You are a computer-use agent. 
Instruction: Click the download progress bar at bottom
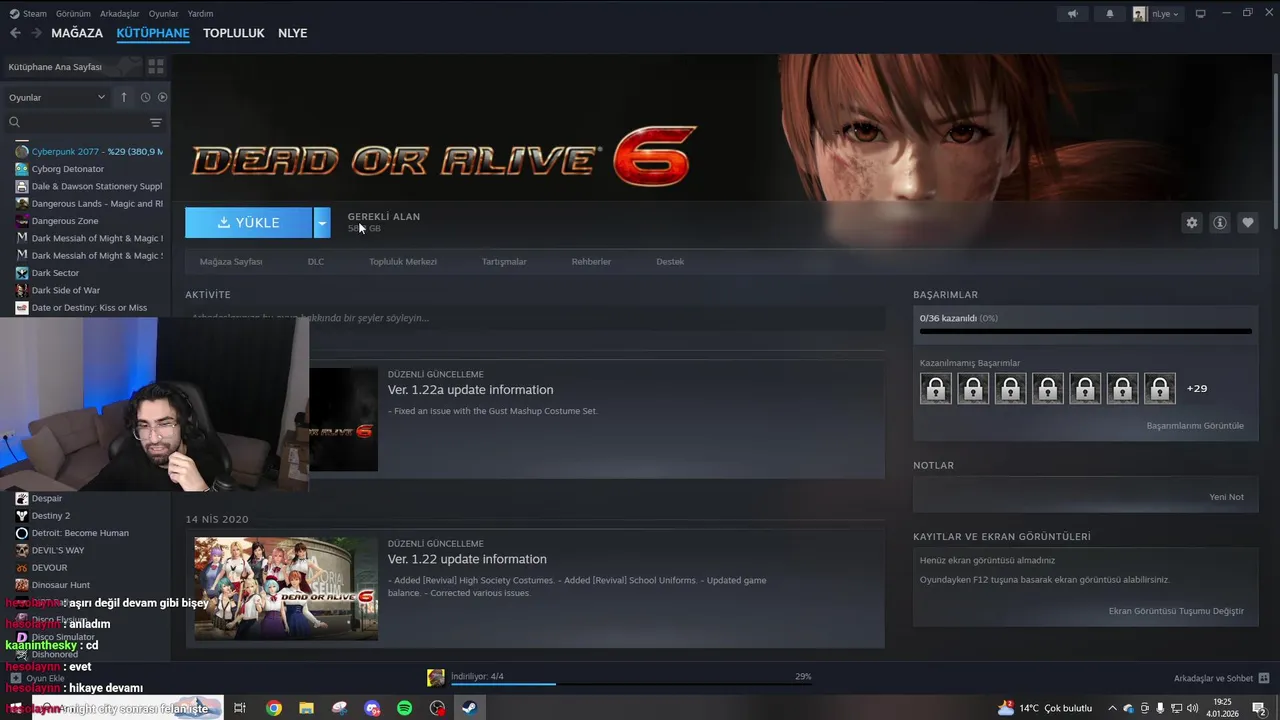618,683
